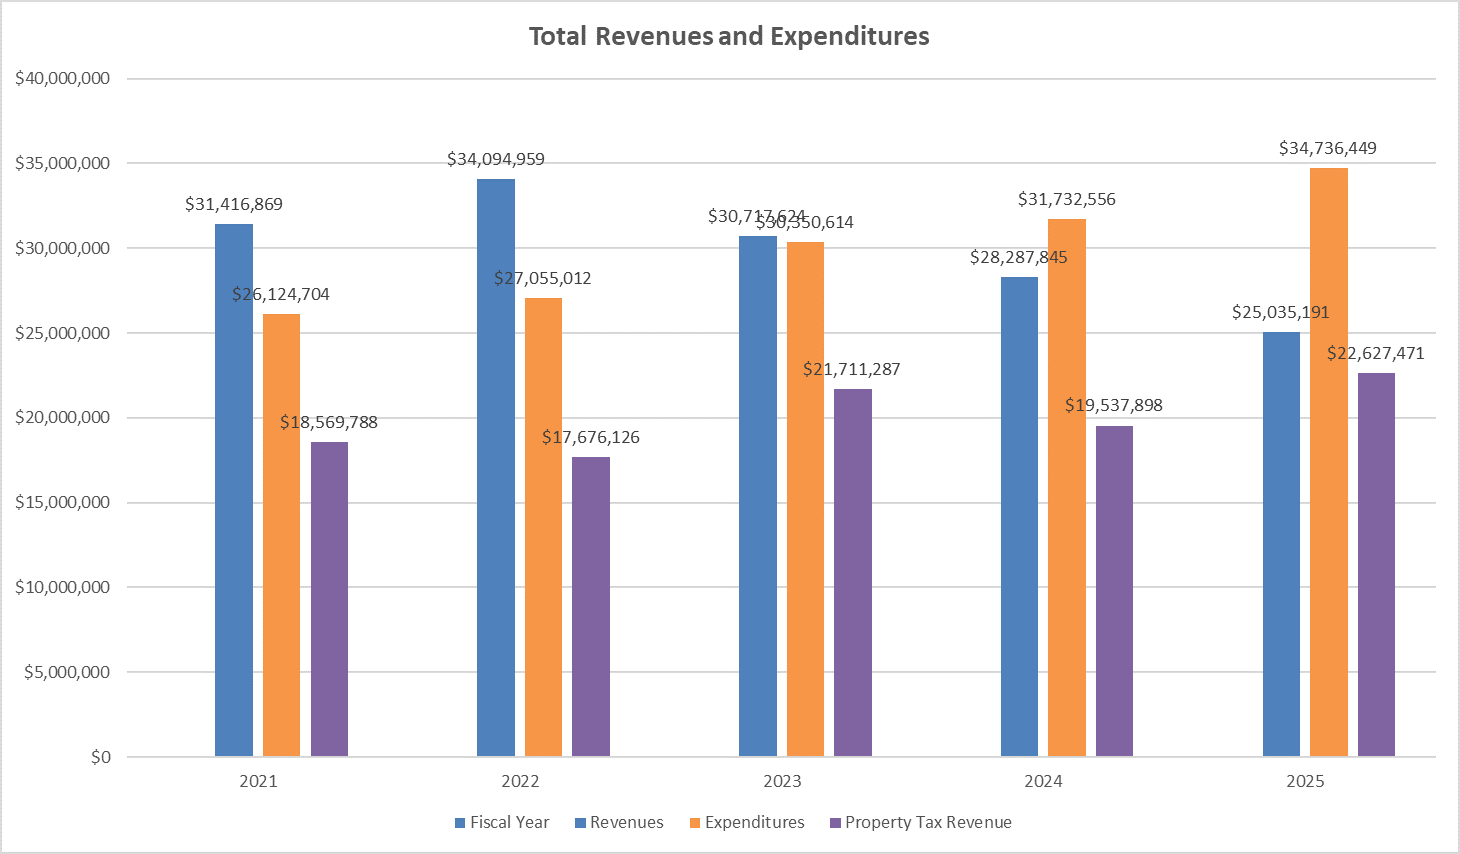Click data label $34,094,959
Screen dimensions: 1460x854
tap(496, 159)
